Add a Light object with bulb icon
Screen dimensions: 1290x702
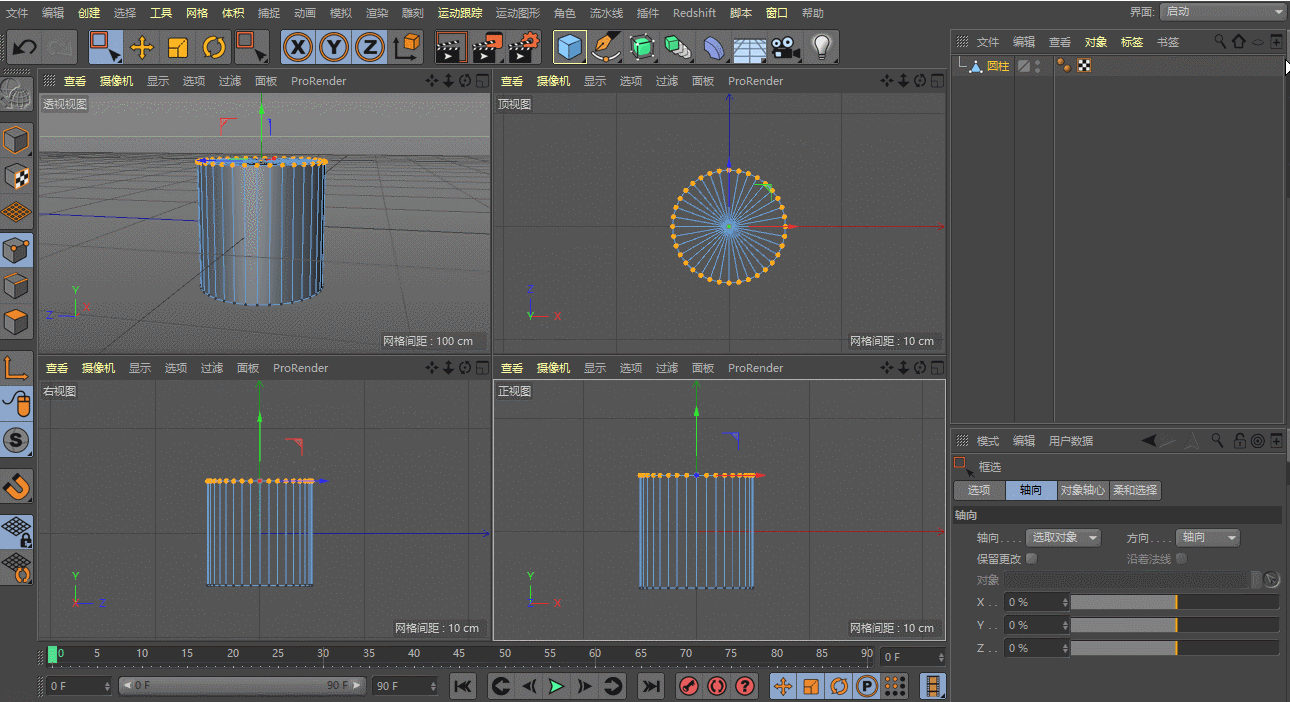click(x=821, y=47)
